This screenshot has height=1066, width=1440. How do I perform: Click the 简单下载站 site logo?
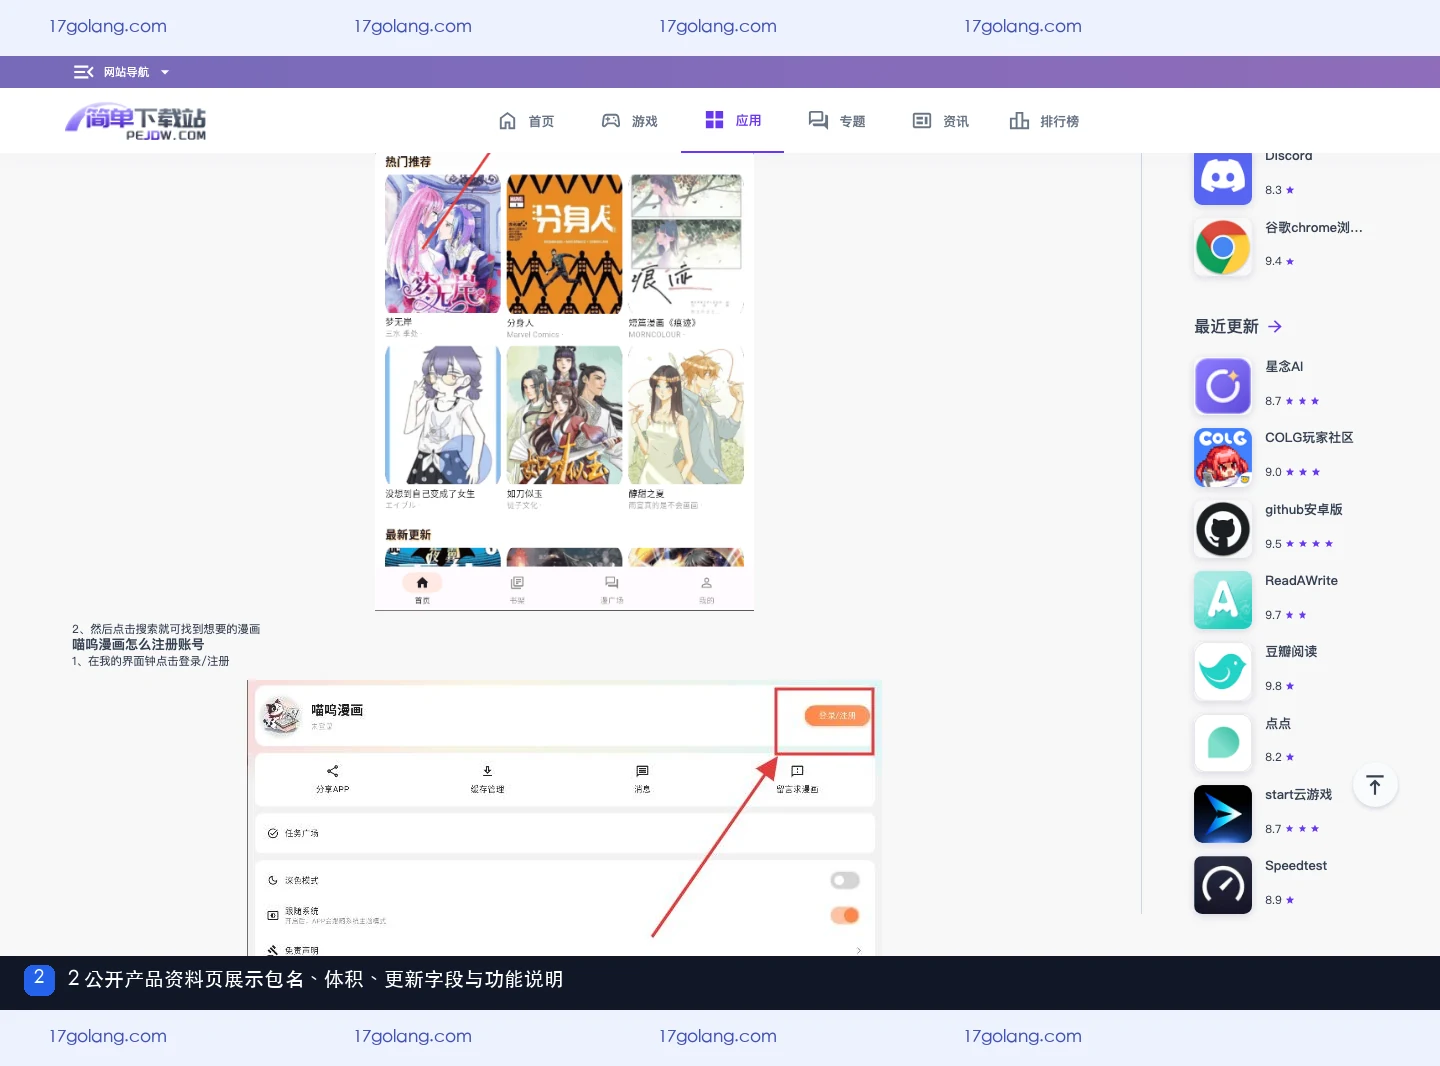pos(136,122)
